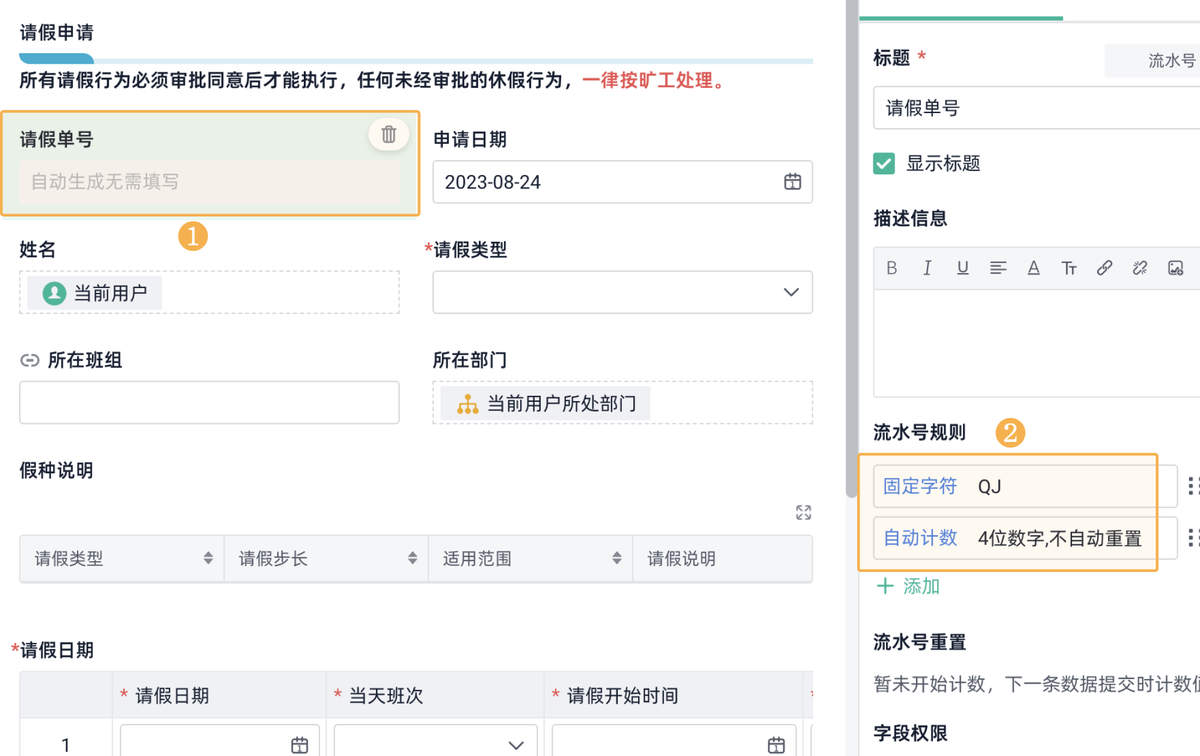The height and width of the screenshot is (756, 1200).
Task: Open the font size (Tᴛ) tool
Action: 1069,267
